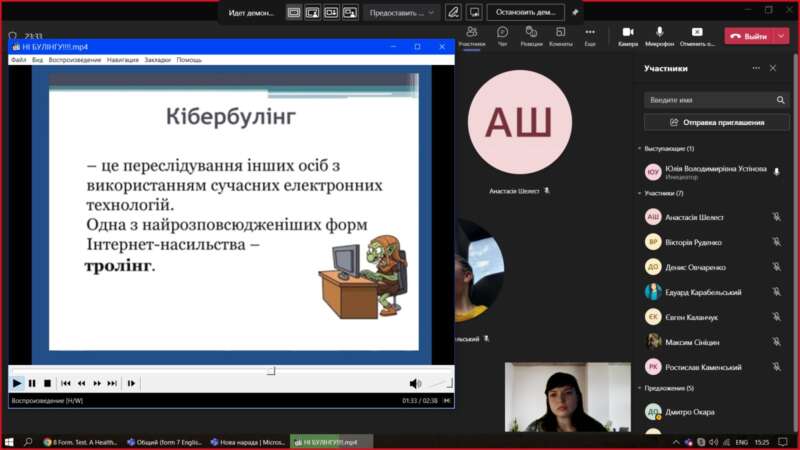Click the 'Отправка приглашения' button

[x=716, y=122]
